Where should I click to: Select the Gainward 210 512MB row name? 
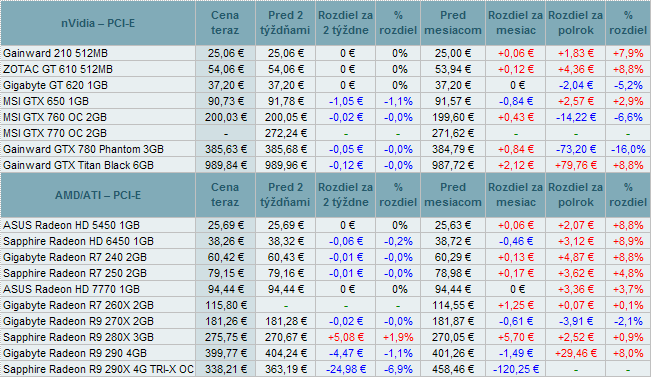pos(55,53)
